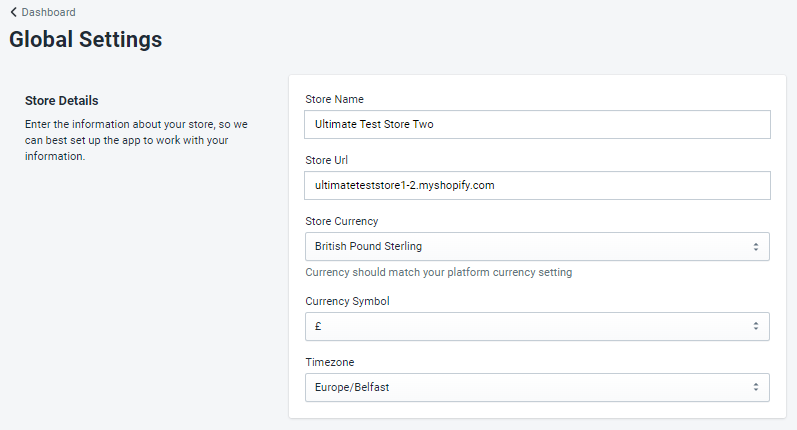The image size is (797, 430).
Task: Click the up-down arrows icon in Currency Symbol
Action: click(x=756, y=326)
